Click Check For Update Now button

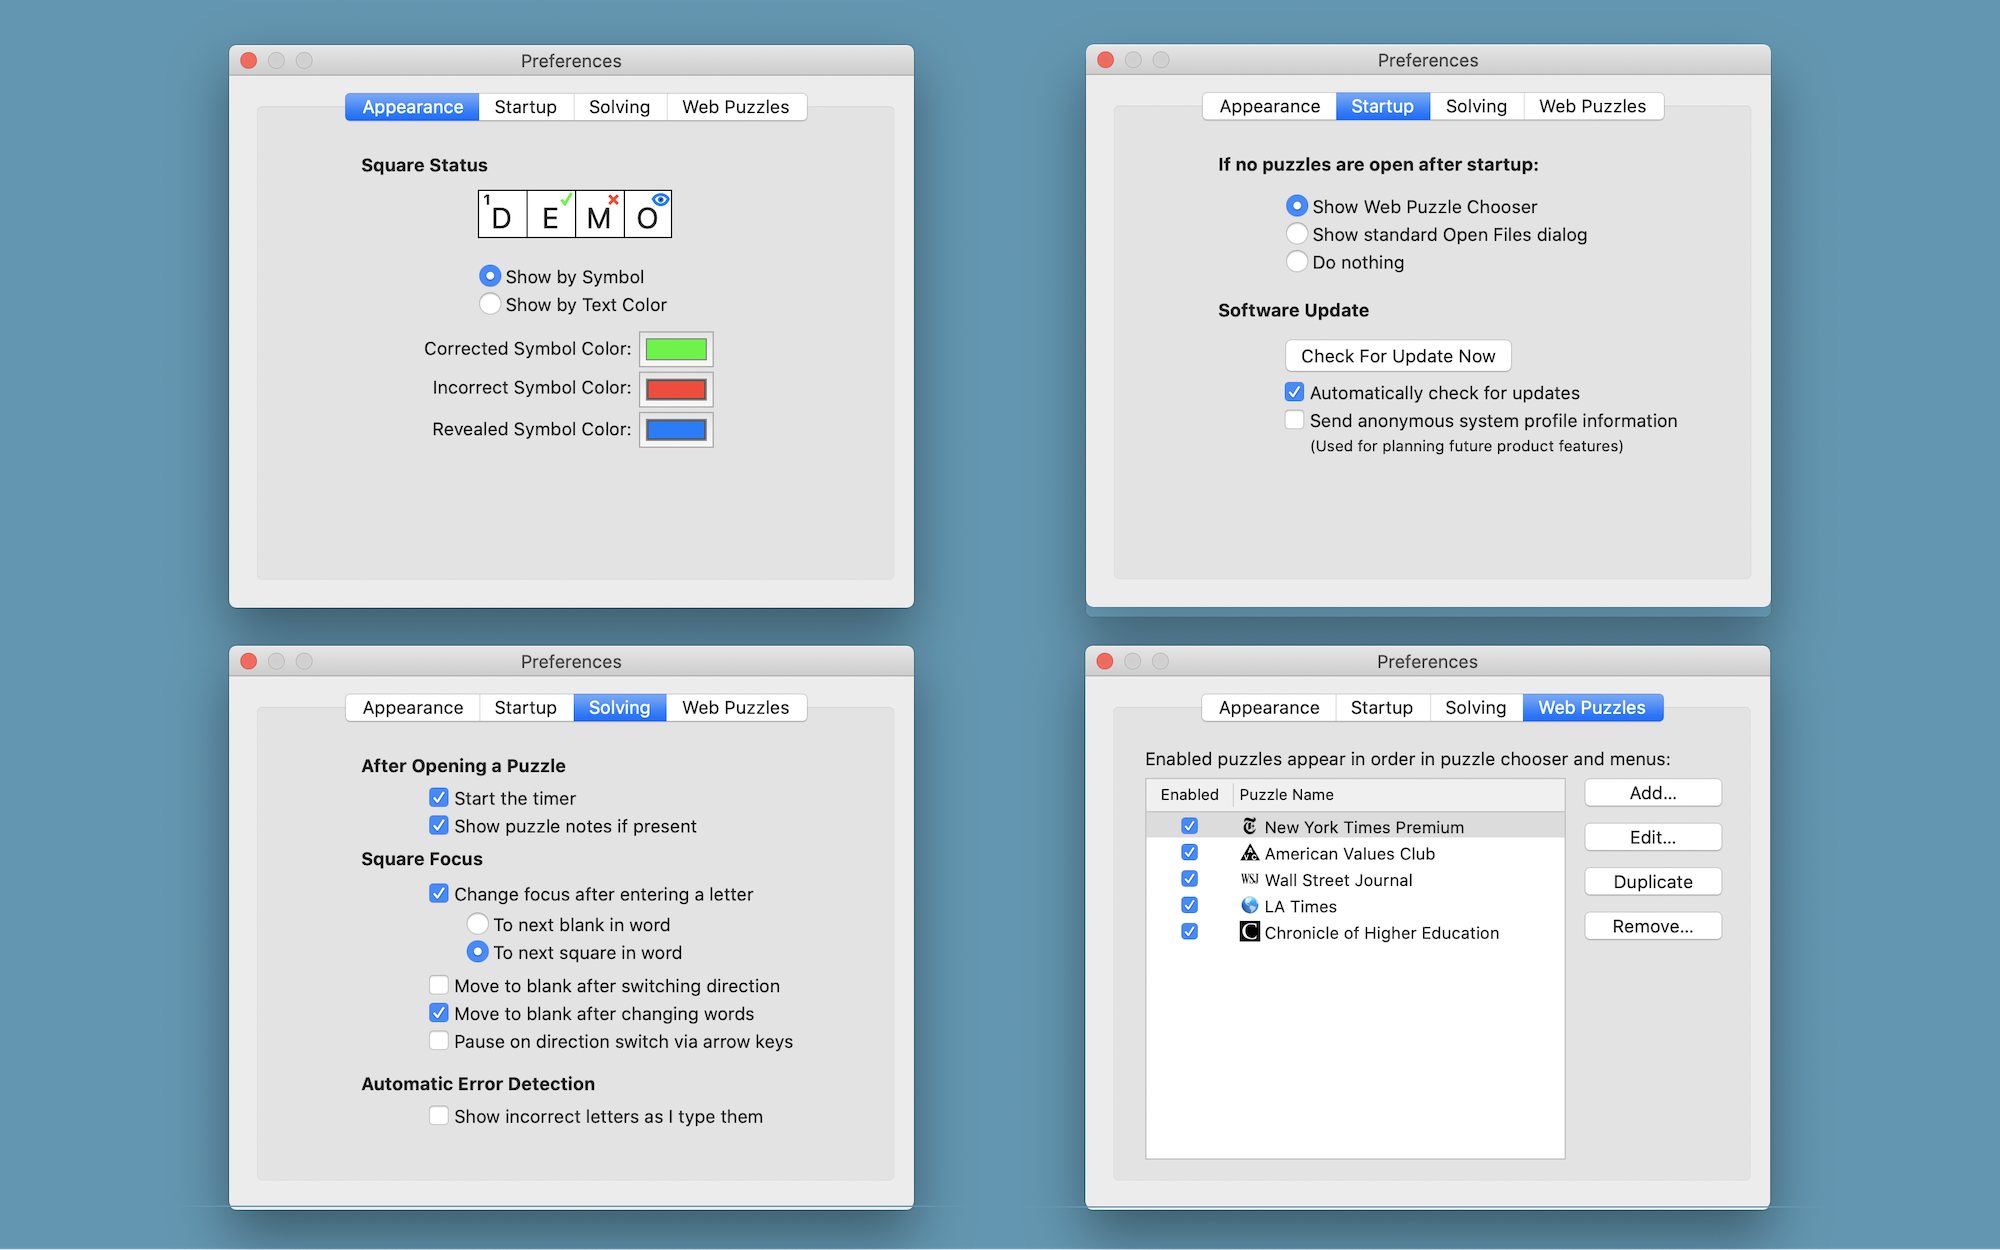point(1392,354)
